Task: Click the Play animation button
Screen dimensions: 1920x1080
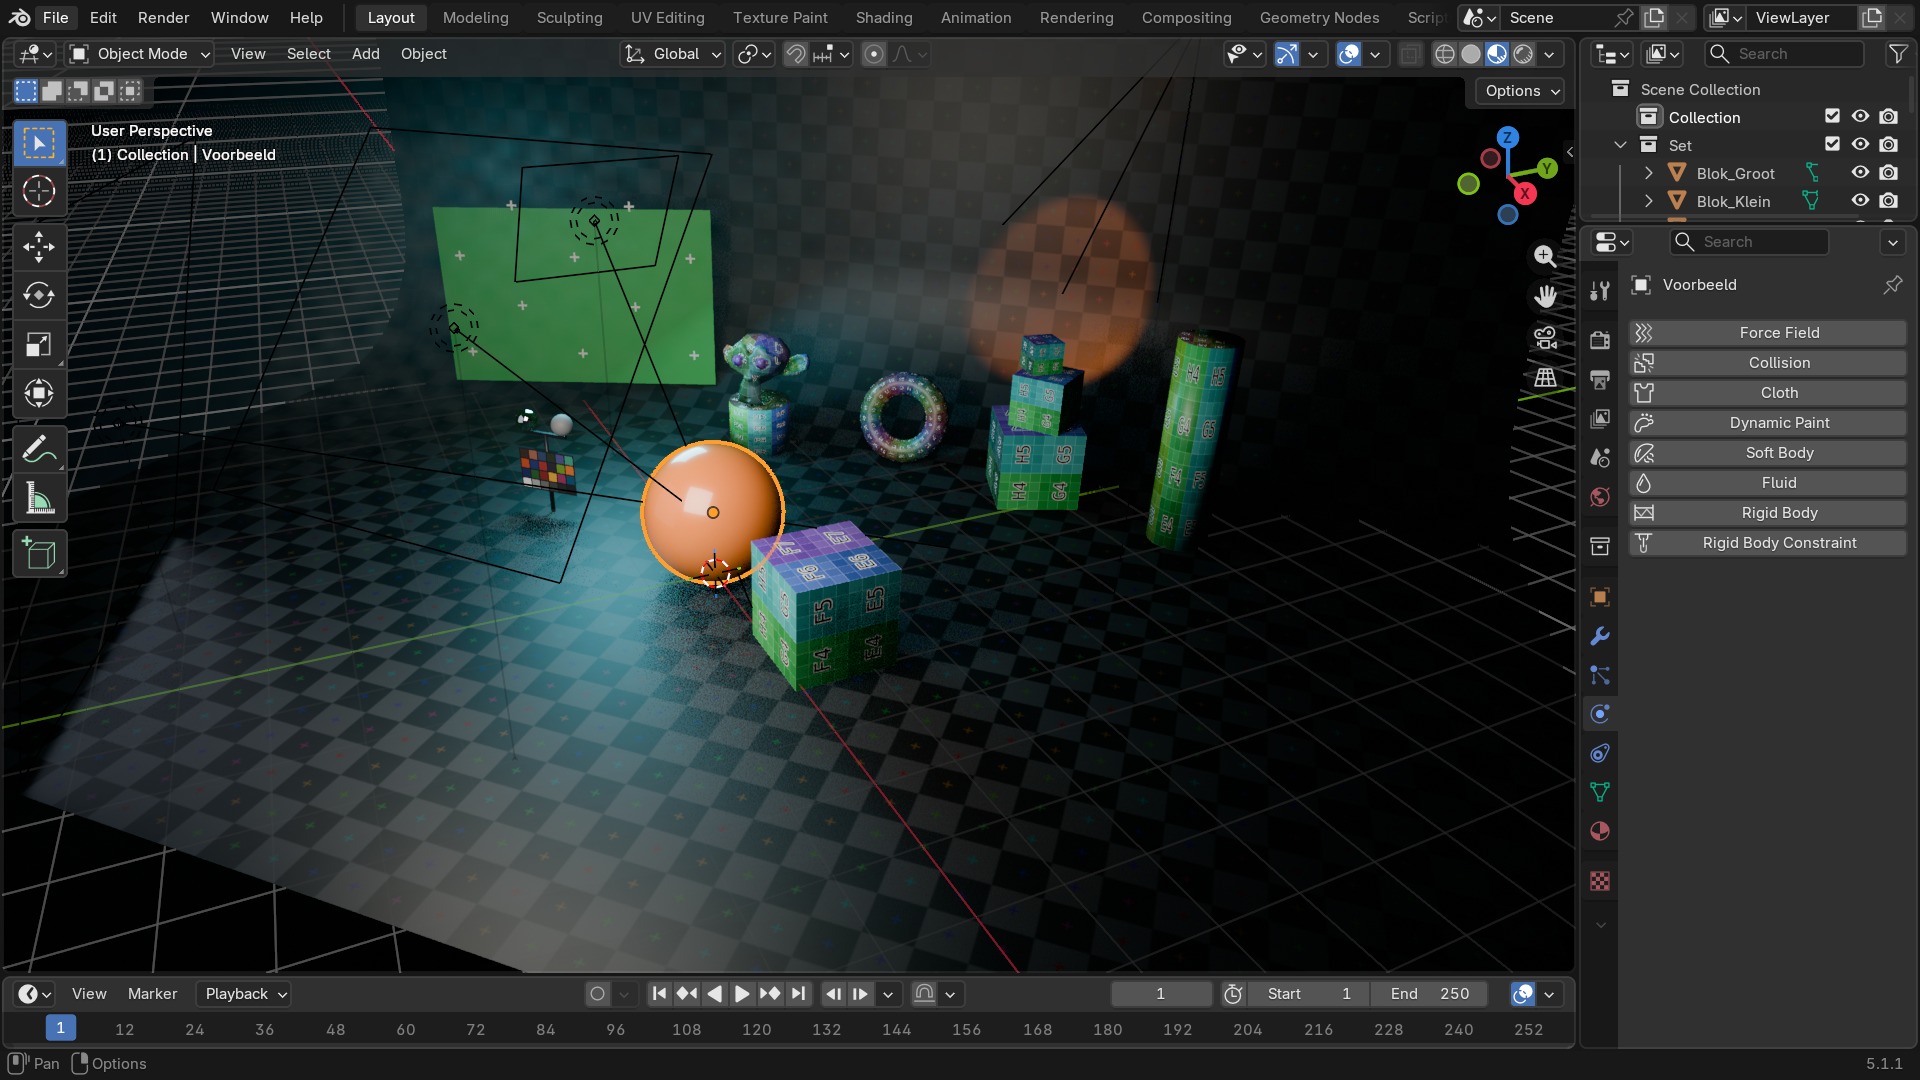Action: [x=742, y=994]
